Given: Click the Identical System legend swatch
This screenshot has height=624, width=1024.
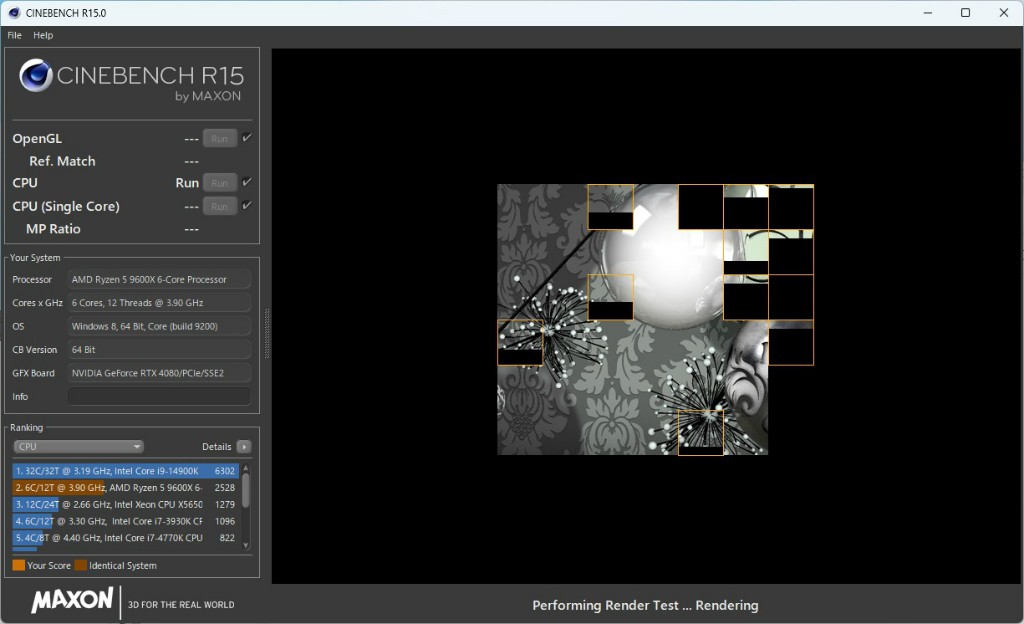Looking at the screenshot, I should (x=80, y=565).
